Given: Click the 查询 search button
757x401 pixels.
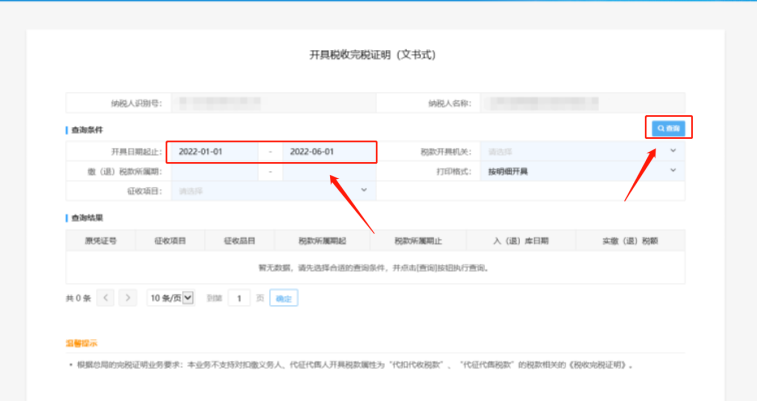Looking at the screenshot, I should click(x=669, y=129).
